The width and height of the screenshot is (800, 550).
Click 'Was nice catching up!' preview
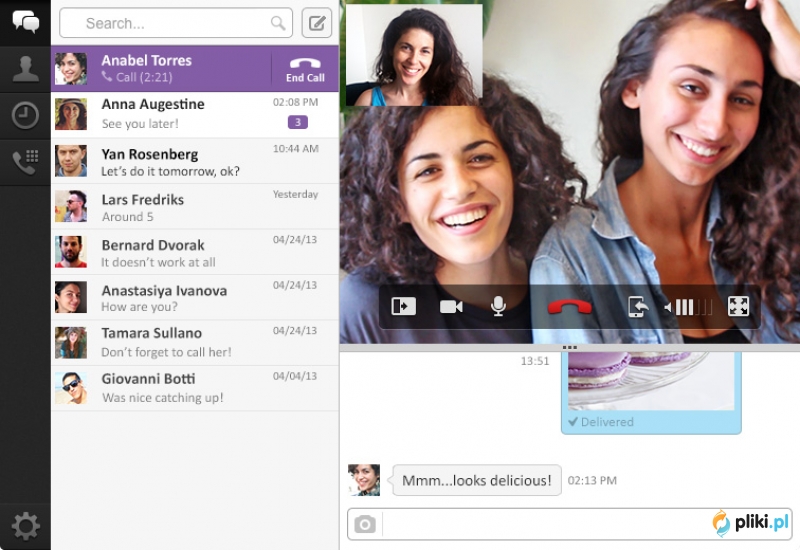point(162,397)
